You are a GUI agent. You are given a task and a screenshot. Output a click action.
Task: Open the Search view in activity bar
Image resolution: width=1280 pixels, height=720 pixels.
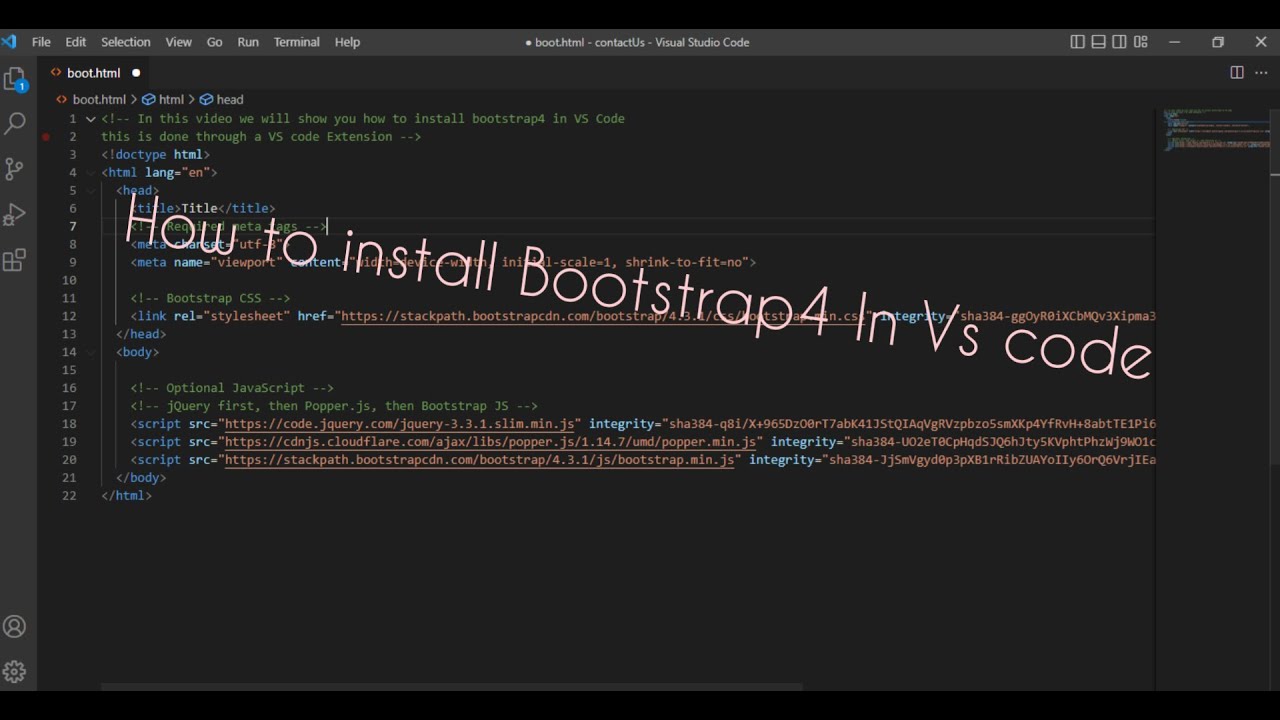pyautogui.click(x=15, y=124)
